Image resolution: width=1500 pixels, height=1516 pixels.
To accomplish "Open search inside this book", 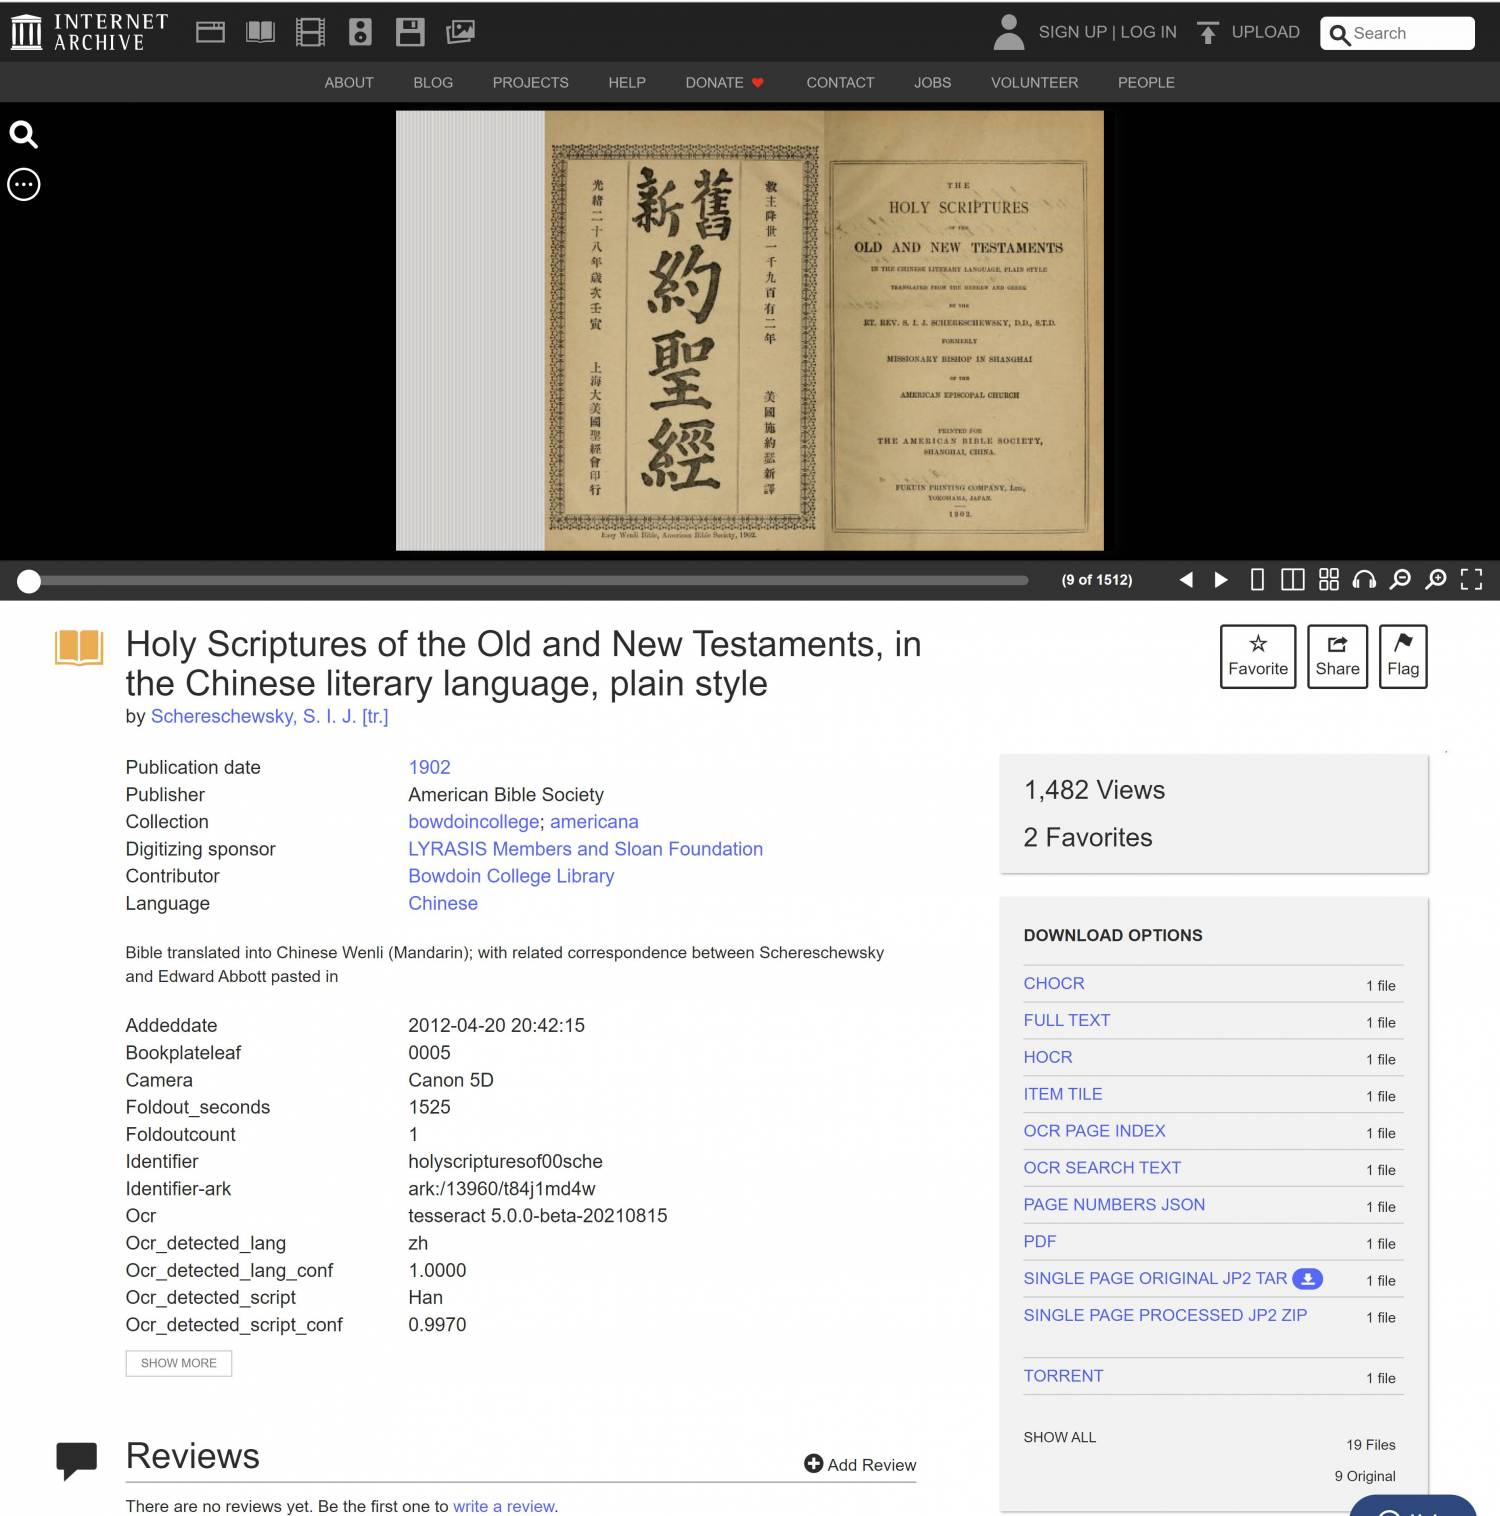I will 23,133.
